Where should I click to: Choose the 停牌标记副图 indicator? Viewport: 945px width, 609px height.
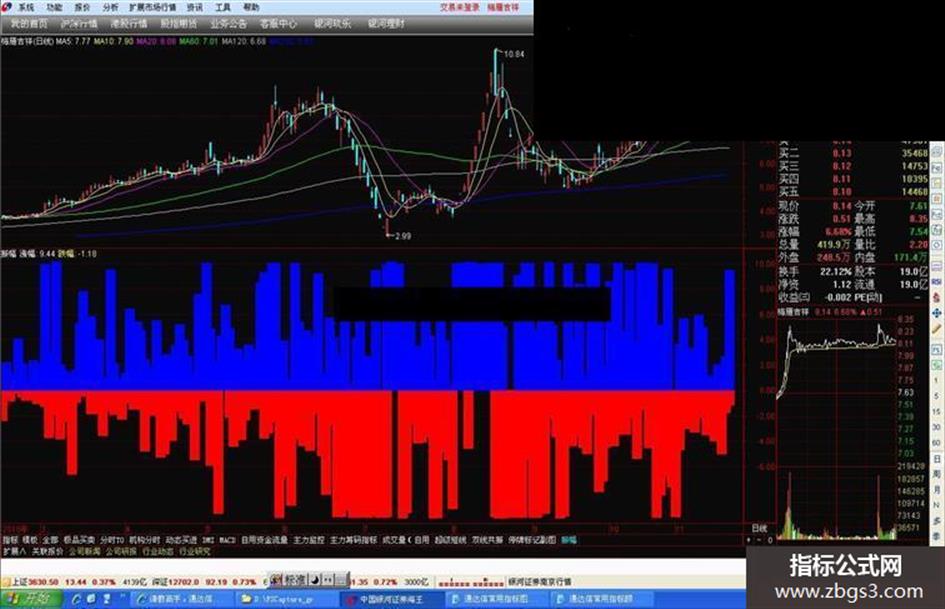click(532, 540)
